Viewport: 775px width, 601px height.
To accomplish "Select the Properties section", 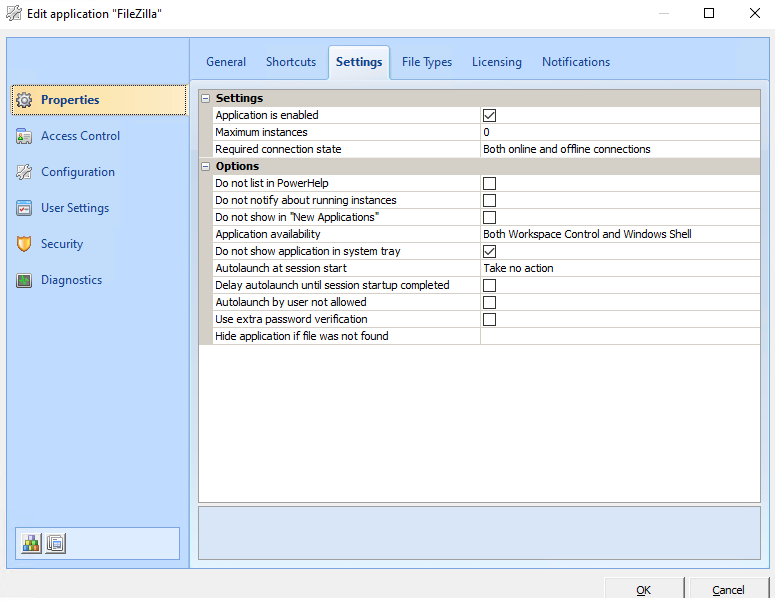I will 99,100.
